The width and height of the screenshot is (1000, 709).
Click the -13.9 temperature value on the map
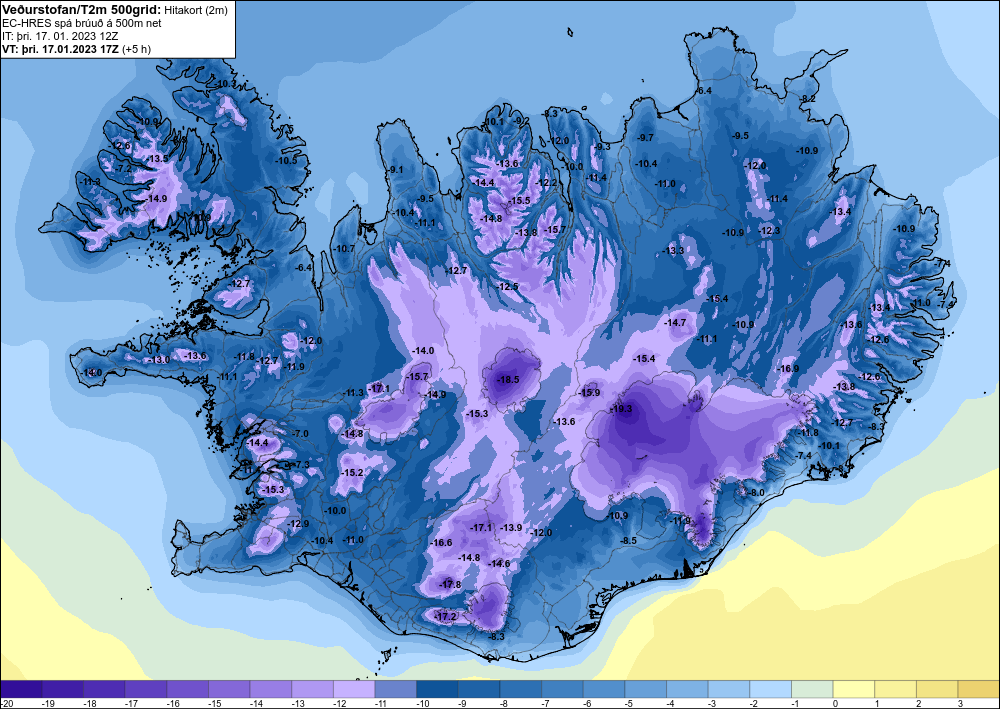point(511,527)
